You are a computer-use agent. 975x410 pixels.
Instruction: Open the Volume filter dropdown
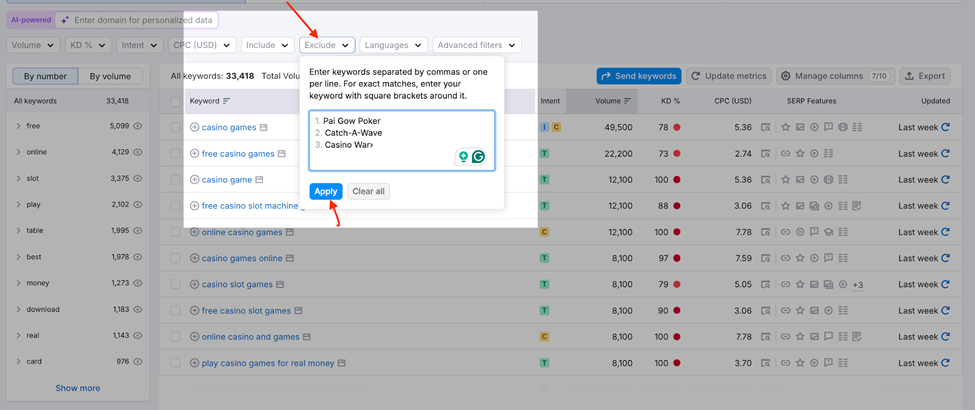click(34, 45)
